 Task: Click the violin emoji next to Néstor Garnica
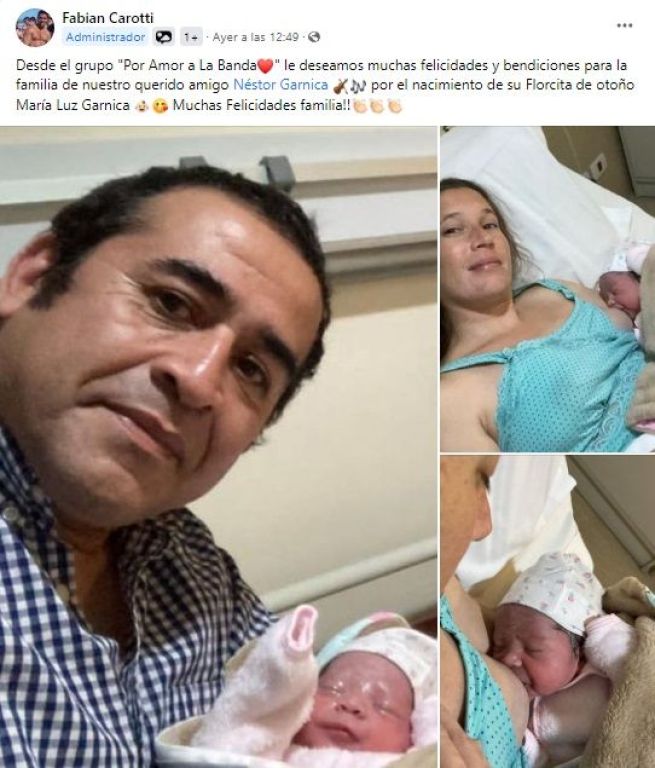(341, 86)
